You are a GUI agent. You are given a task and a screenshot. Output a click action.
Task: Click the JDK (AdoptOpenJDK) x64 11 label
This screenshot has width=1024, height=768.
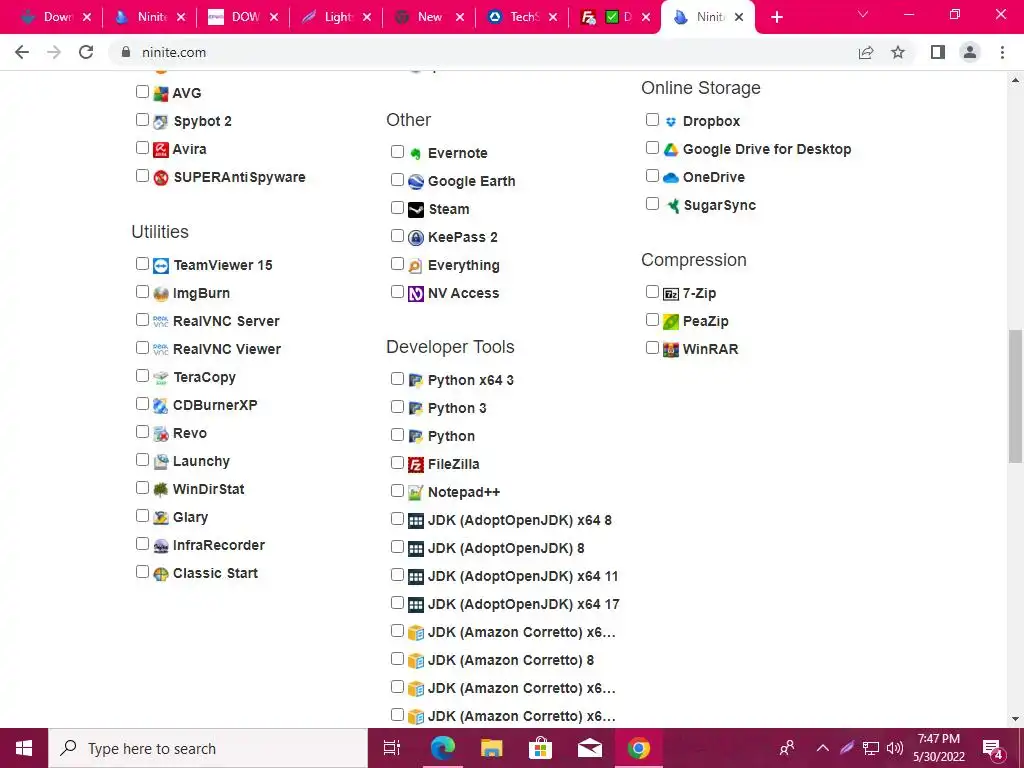click(x=523, y=577)
